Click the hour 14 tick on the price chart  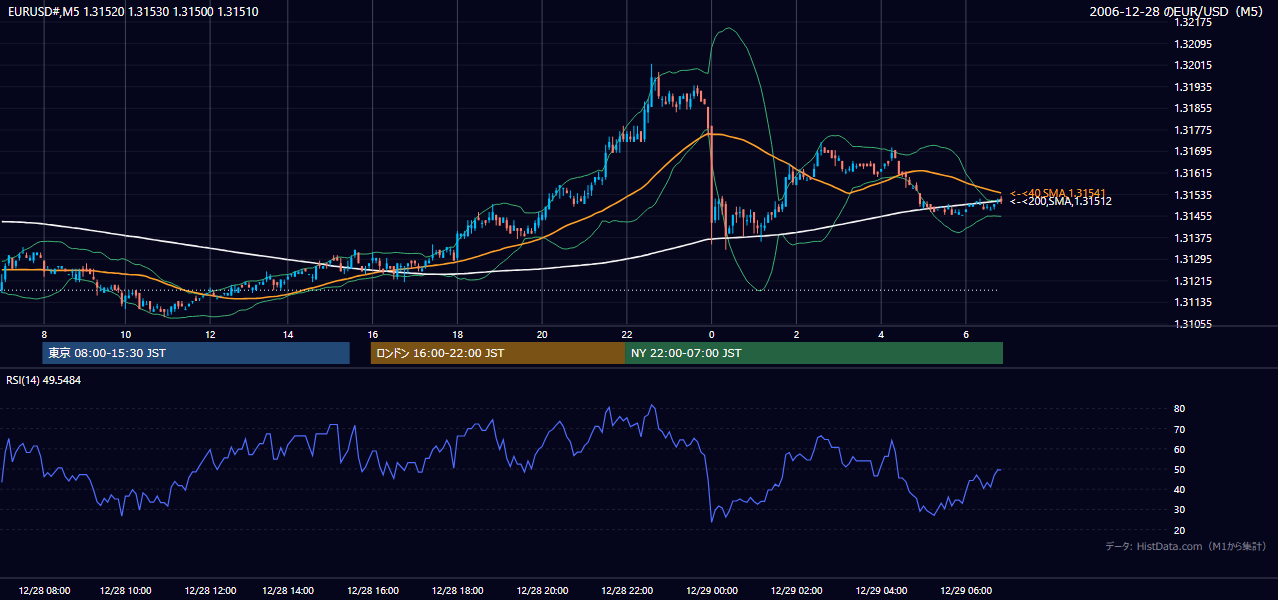click(287, 334)
